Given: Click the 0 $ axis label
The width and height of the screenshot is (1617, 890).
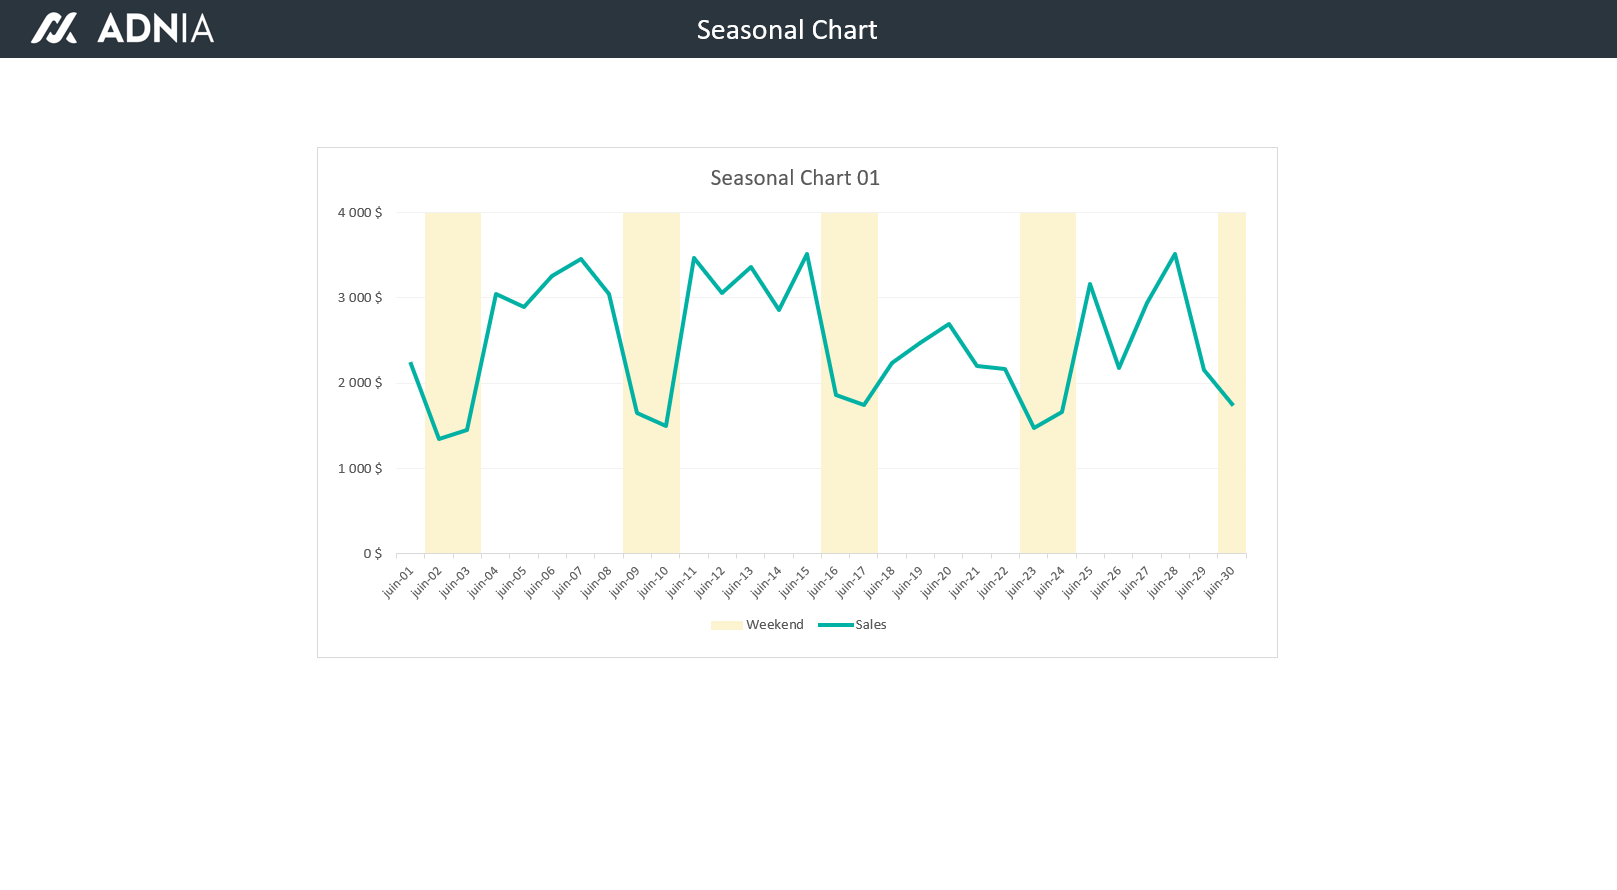Looking at the screenshot, I should pyautogui.click(x=372, y=554).
